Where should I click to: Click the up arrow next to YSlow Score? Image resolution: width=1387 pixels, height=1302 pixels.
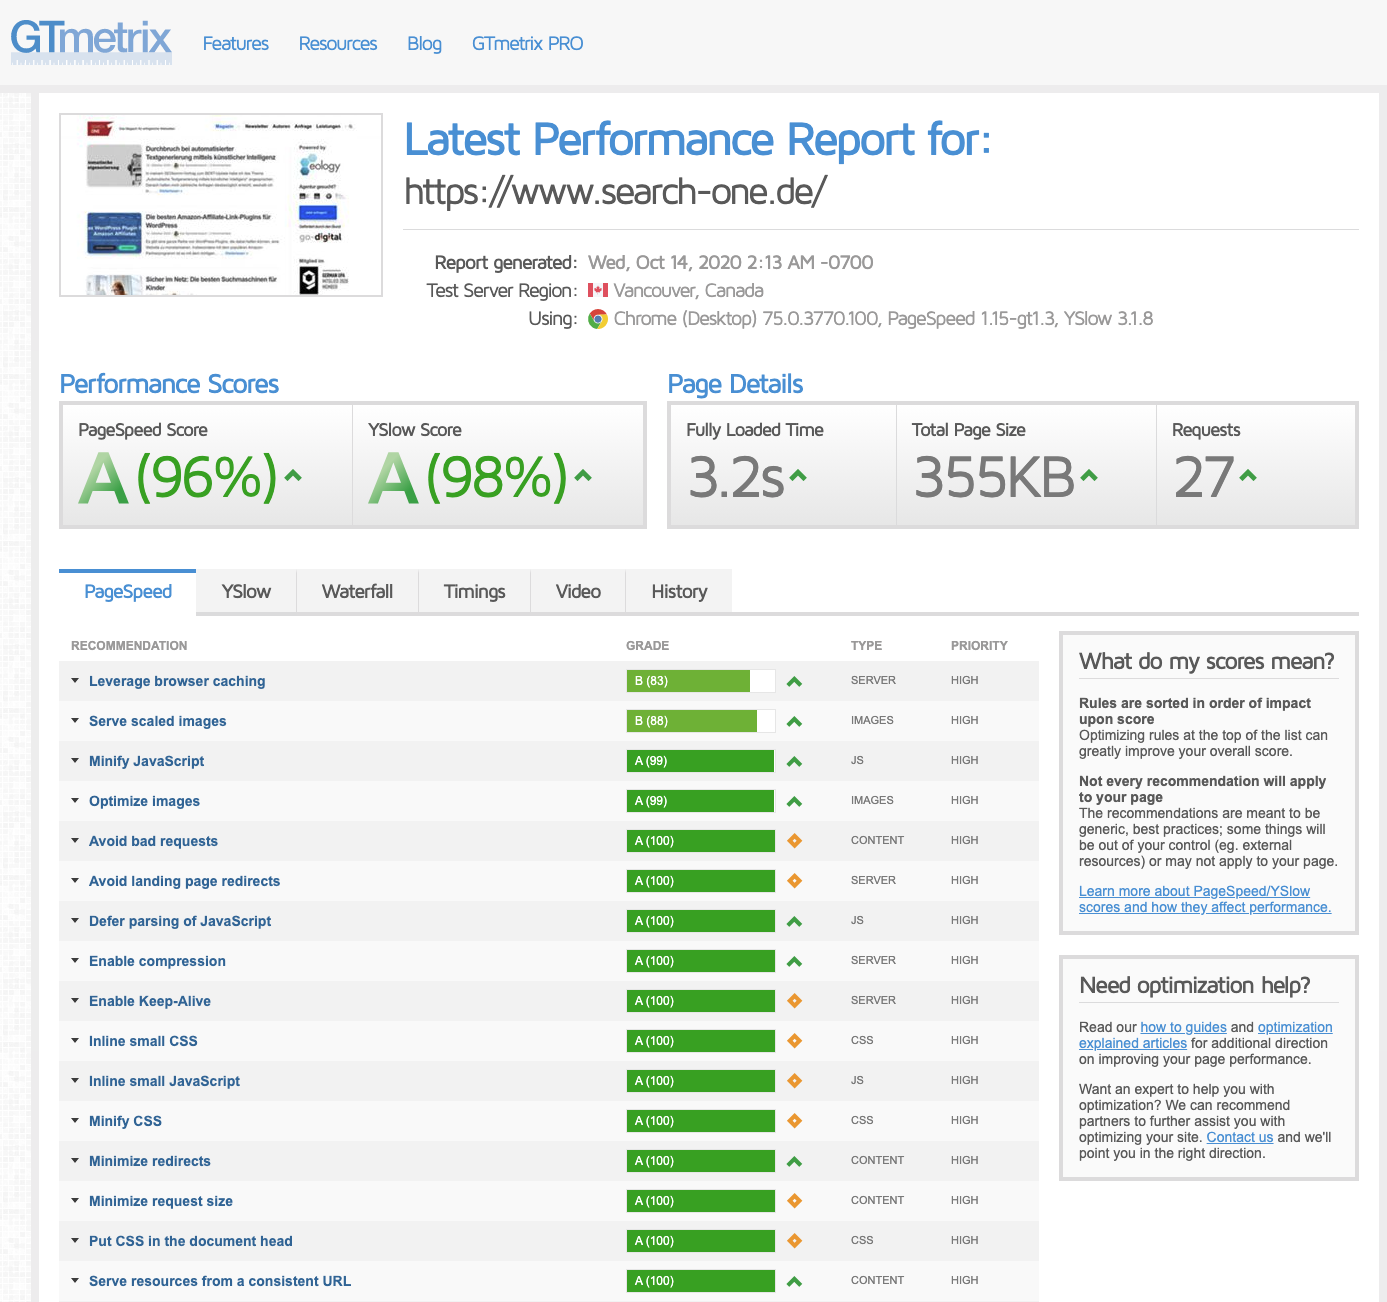(583, 476)
